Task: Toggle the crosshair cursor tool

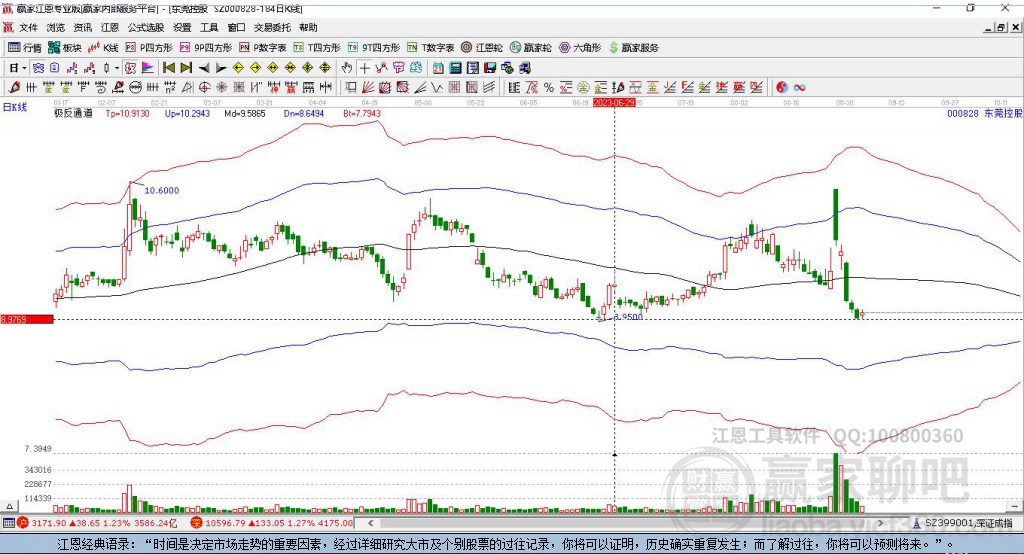Action: click(x=364, y=68)
